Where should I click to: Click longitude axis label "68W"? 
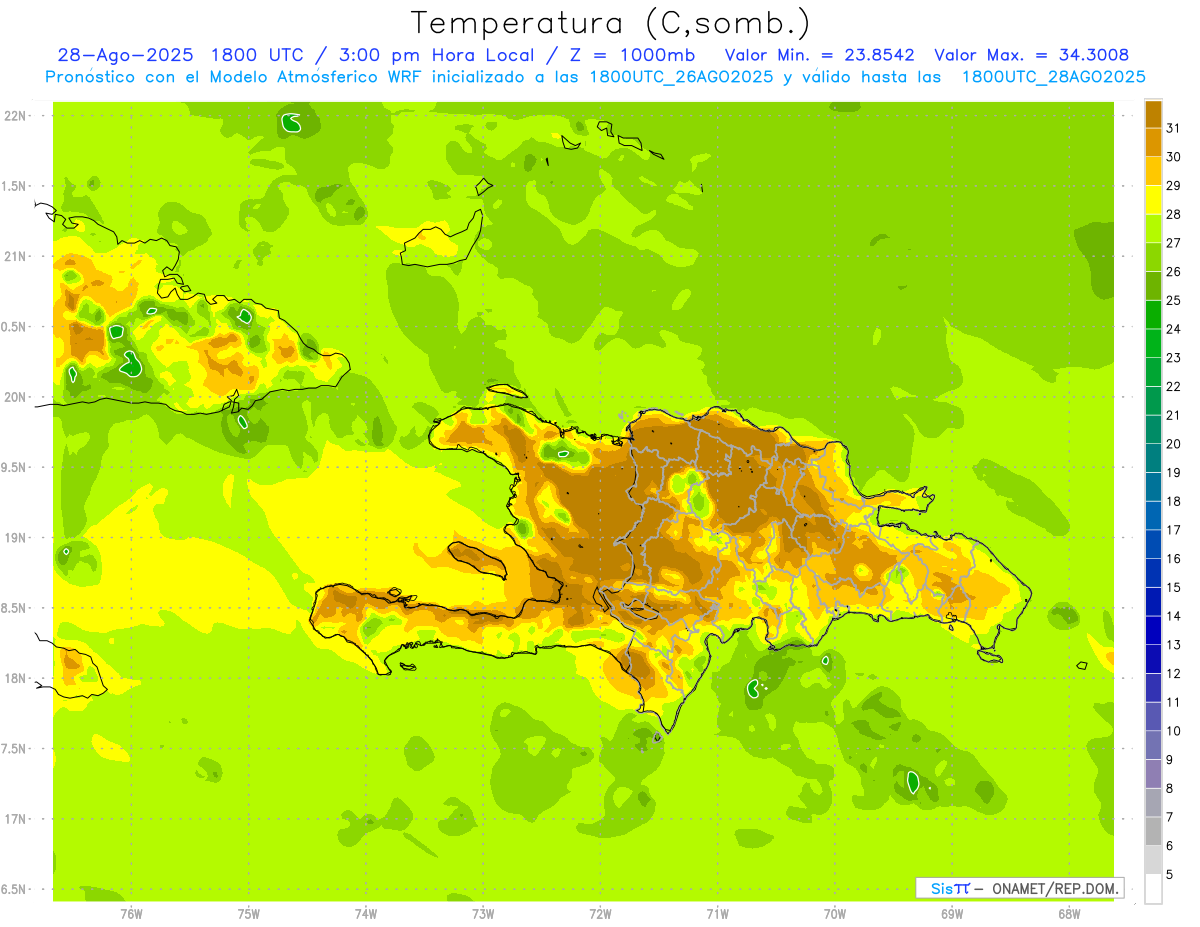click(1069, 912)
